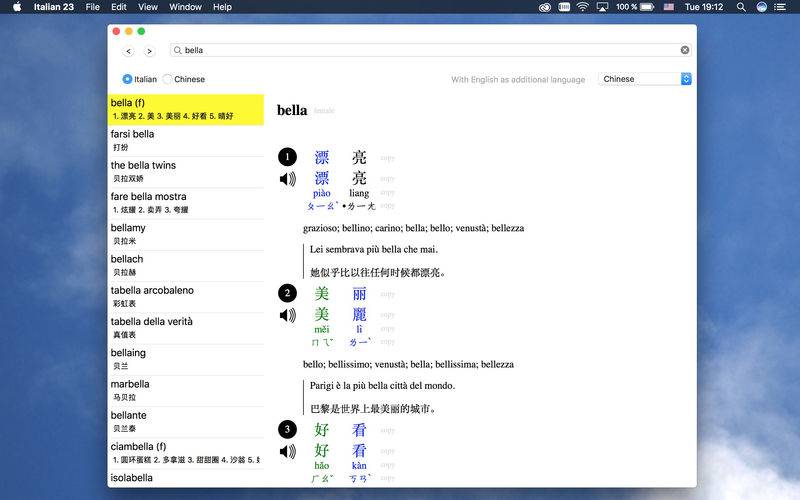
Task: Open the Window menu
Action: point(185,7)
